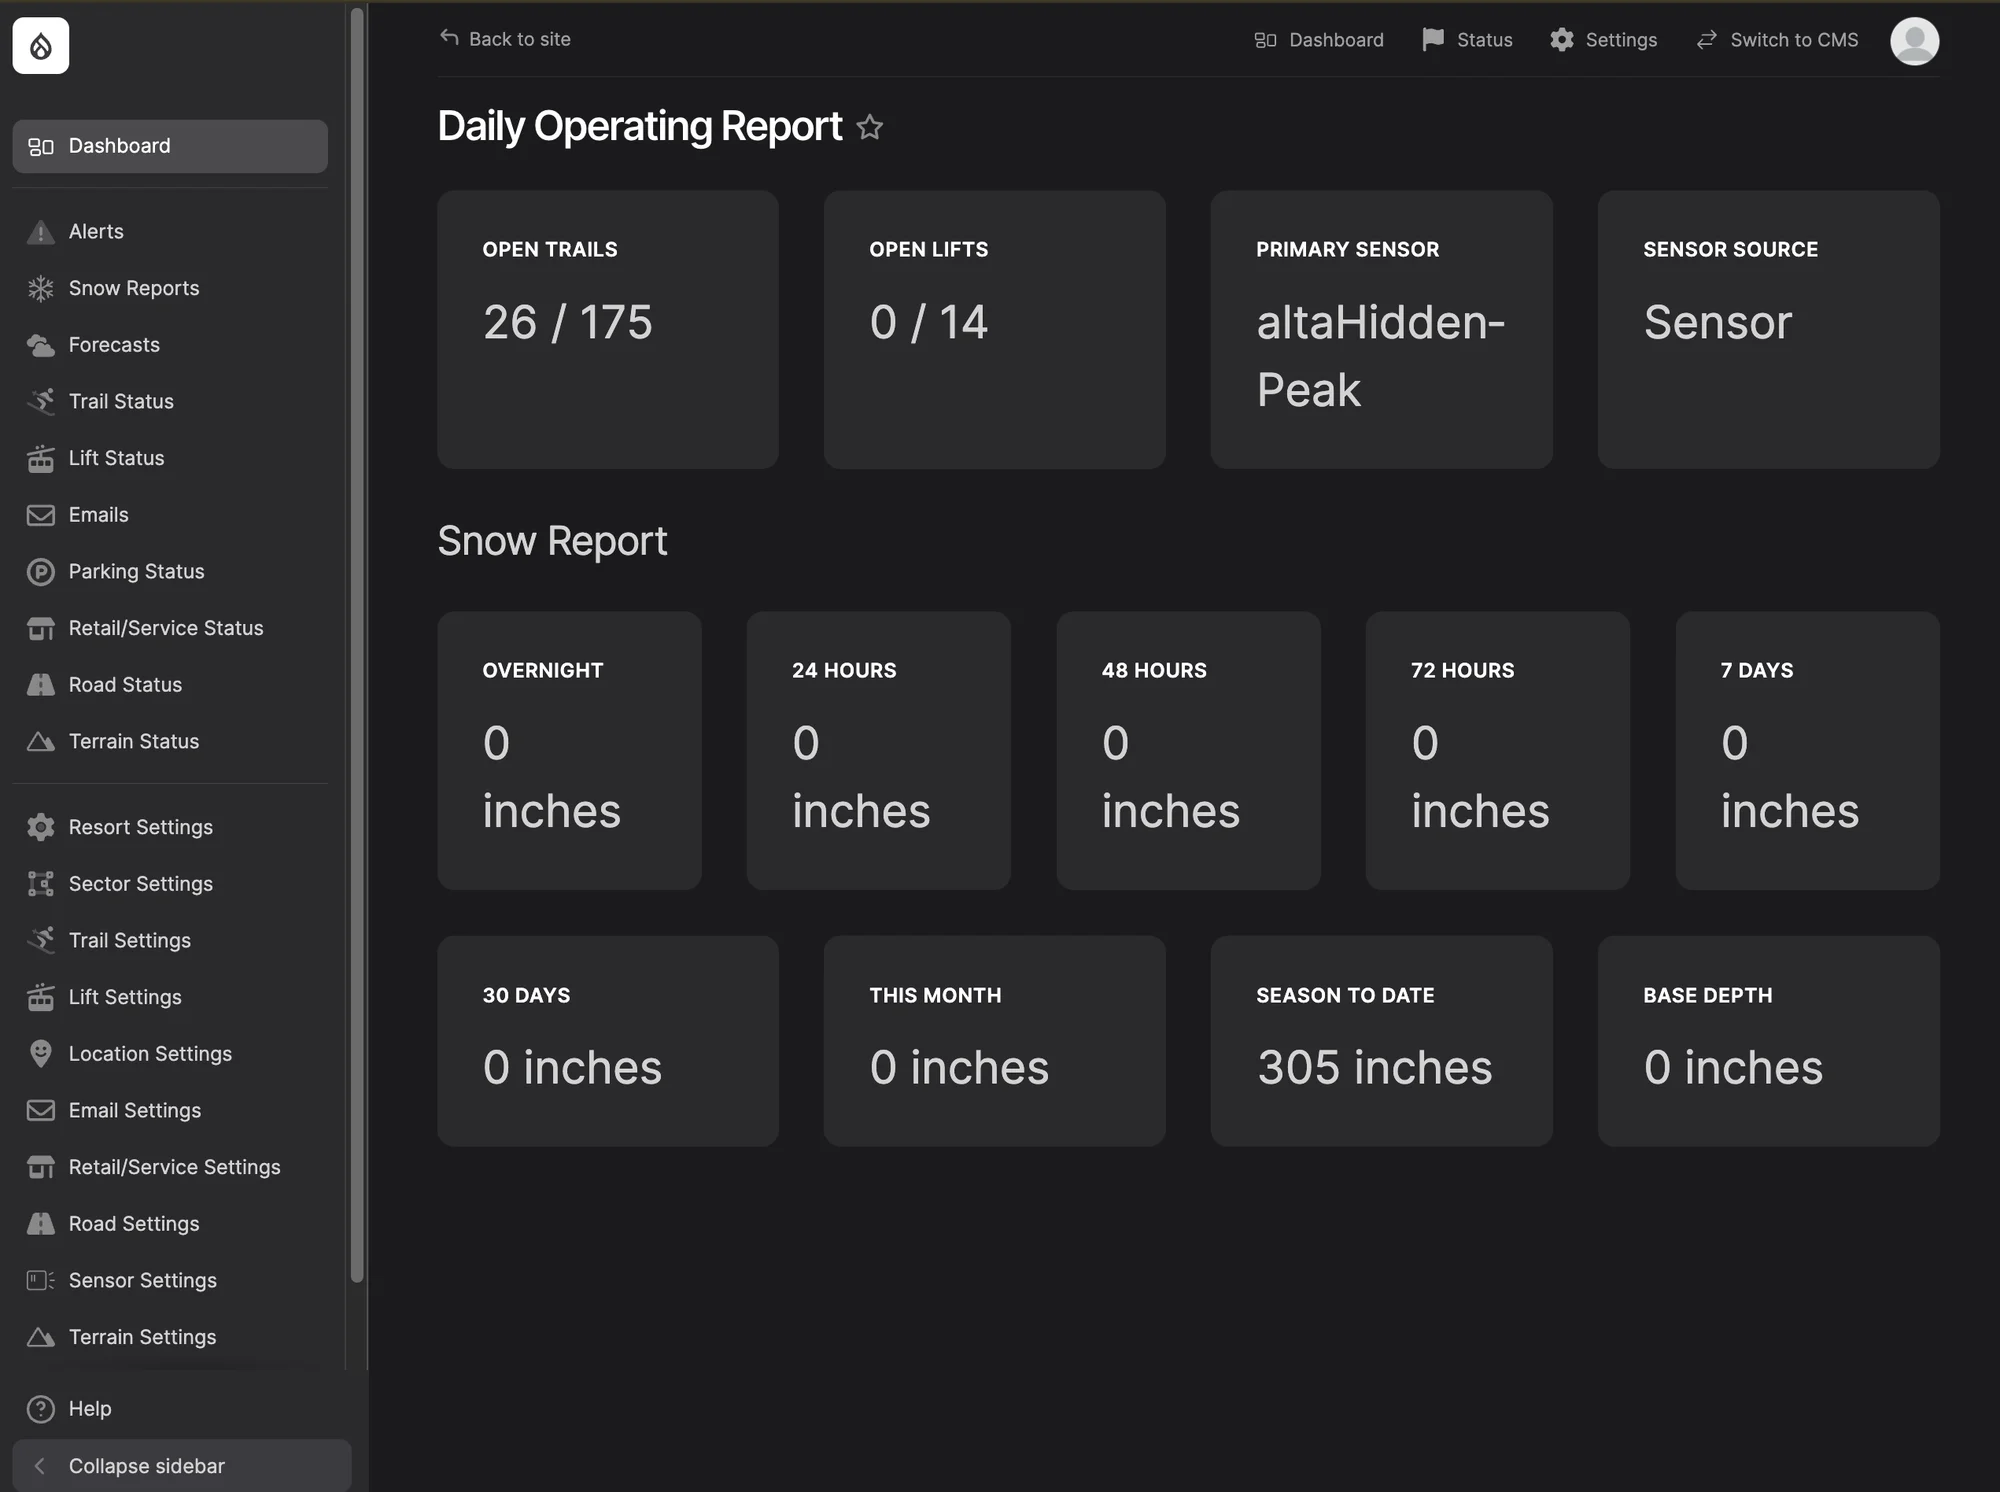Open Settings in the top bar

1604,40
